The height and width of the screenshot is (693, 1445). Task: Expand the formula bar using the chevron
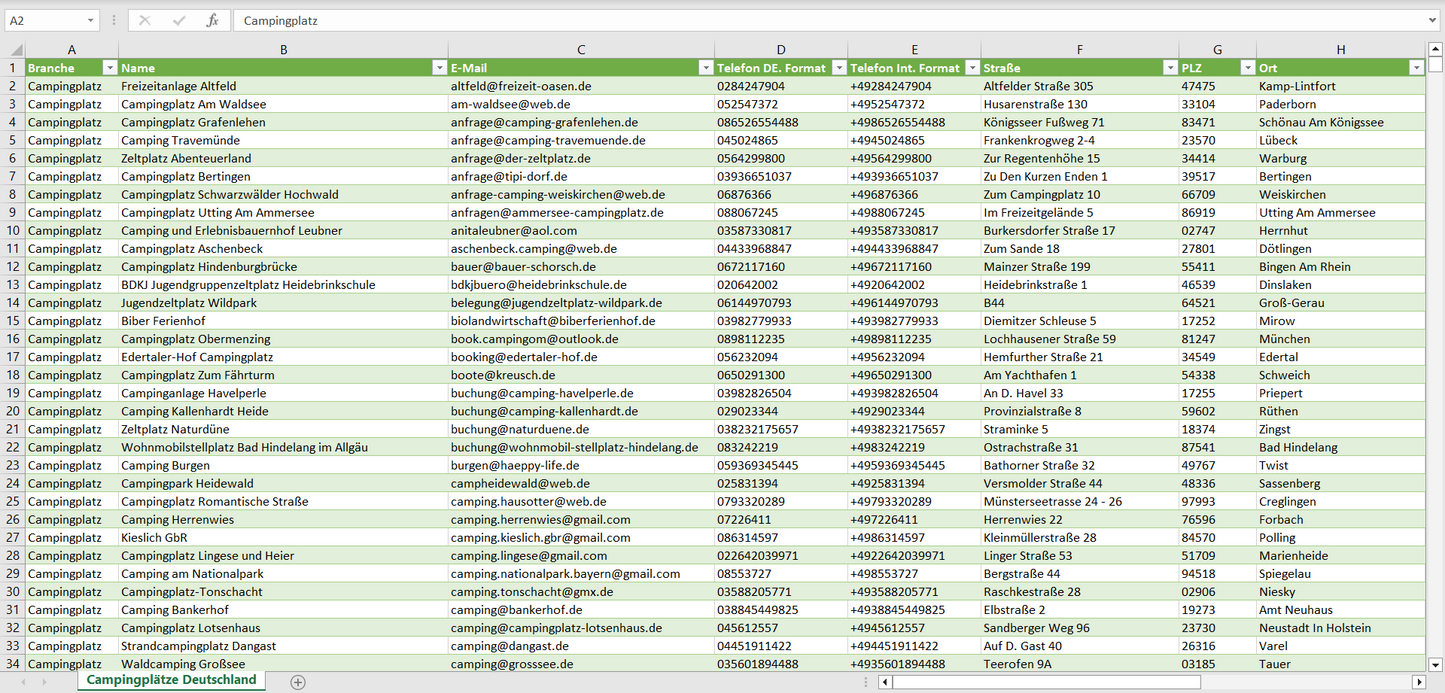[1433, 20]
